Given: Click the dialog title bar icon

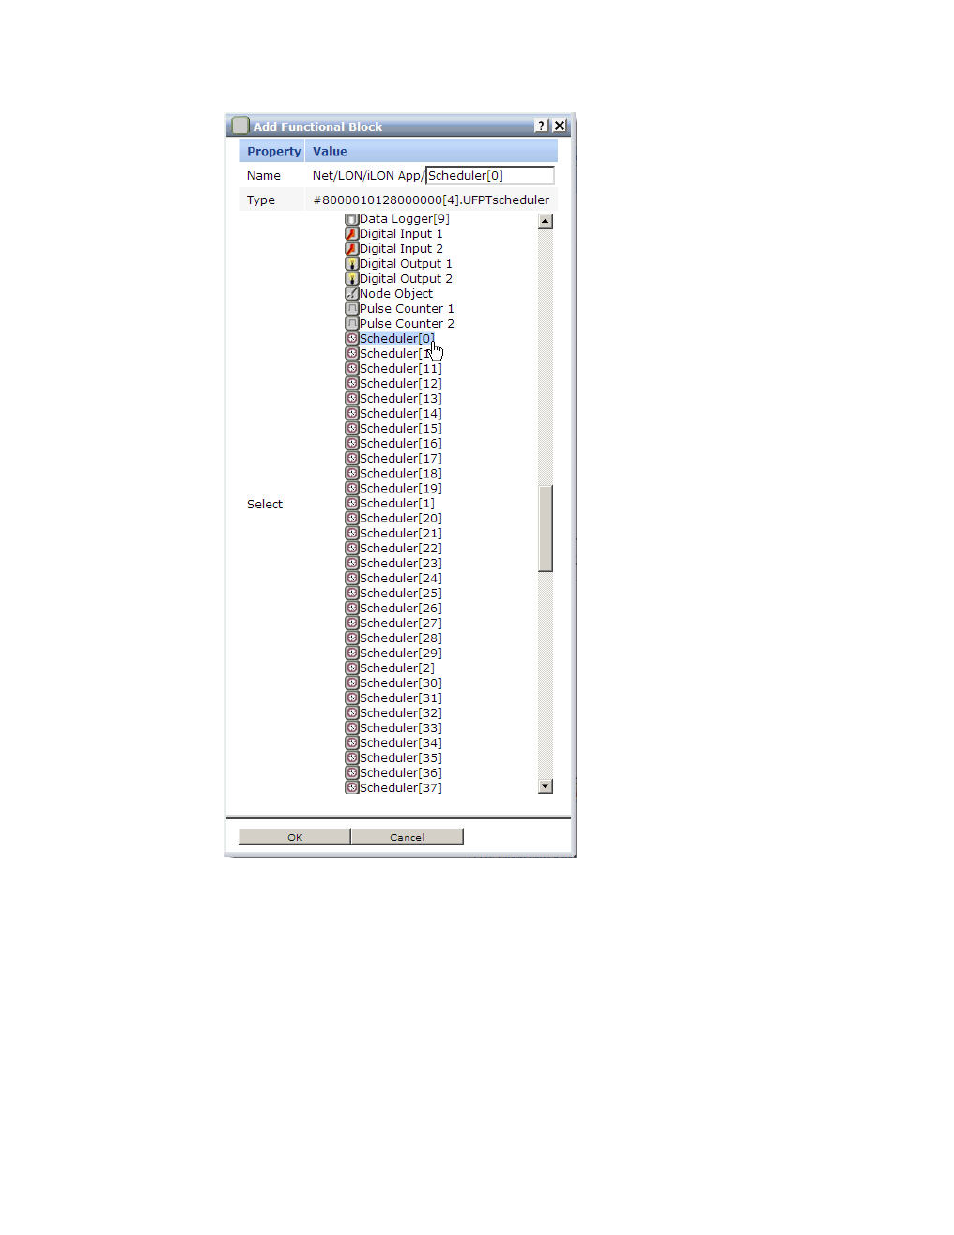Looking at the screenshot, I should (x=240, y=126).
